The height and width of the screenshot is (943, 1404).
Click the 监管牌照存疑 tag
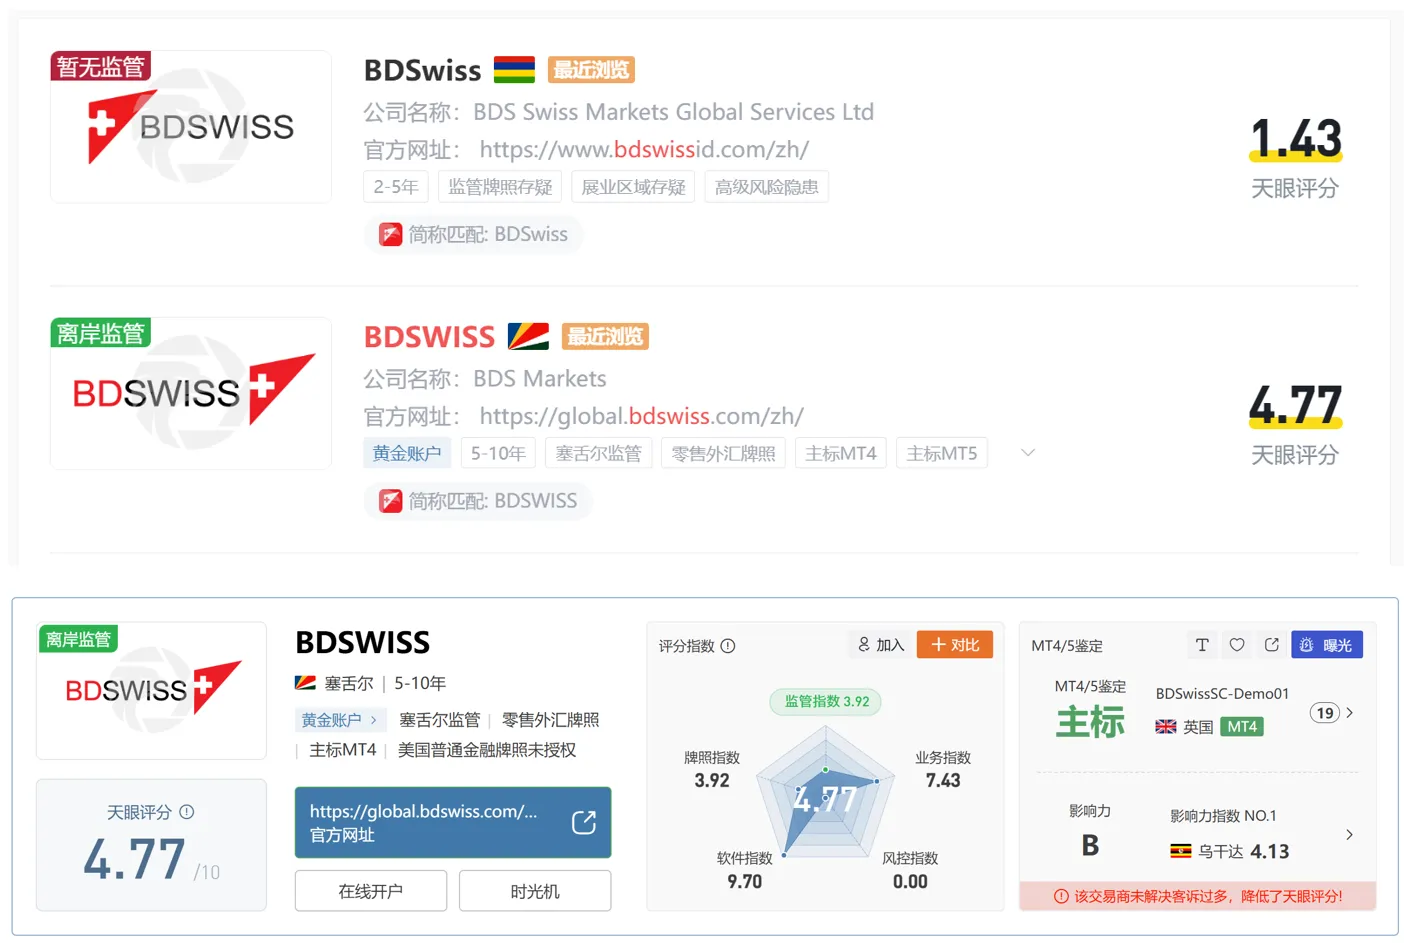(x=500, y=187)
